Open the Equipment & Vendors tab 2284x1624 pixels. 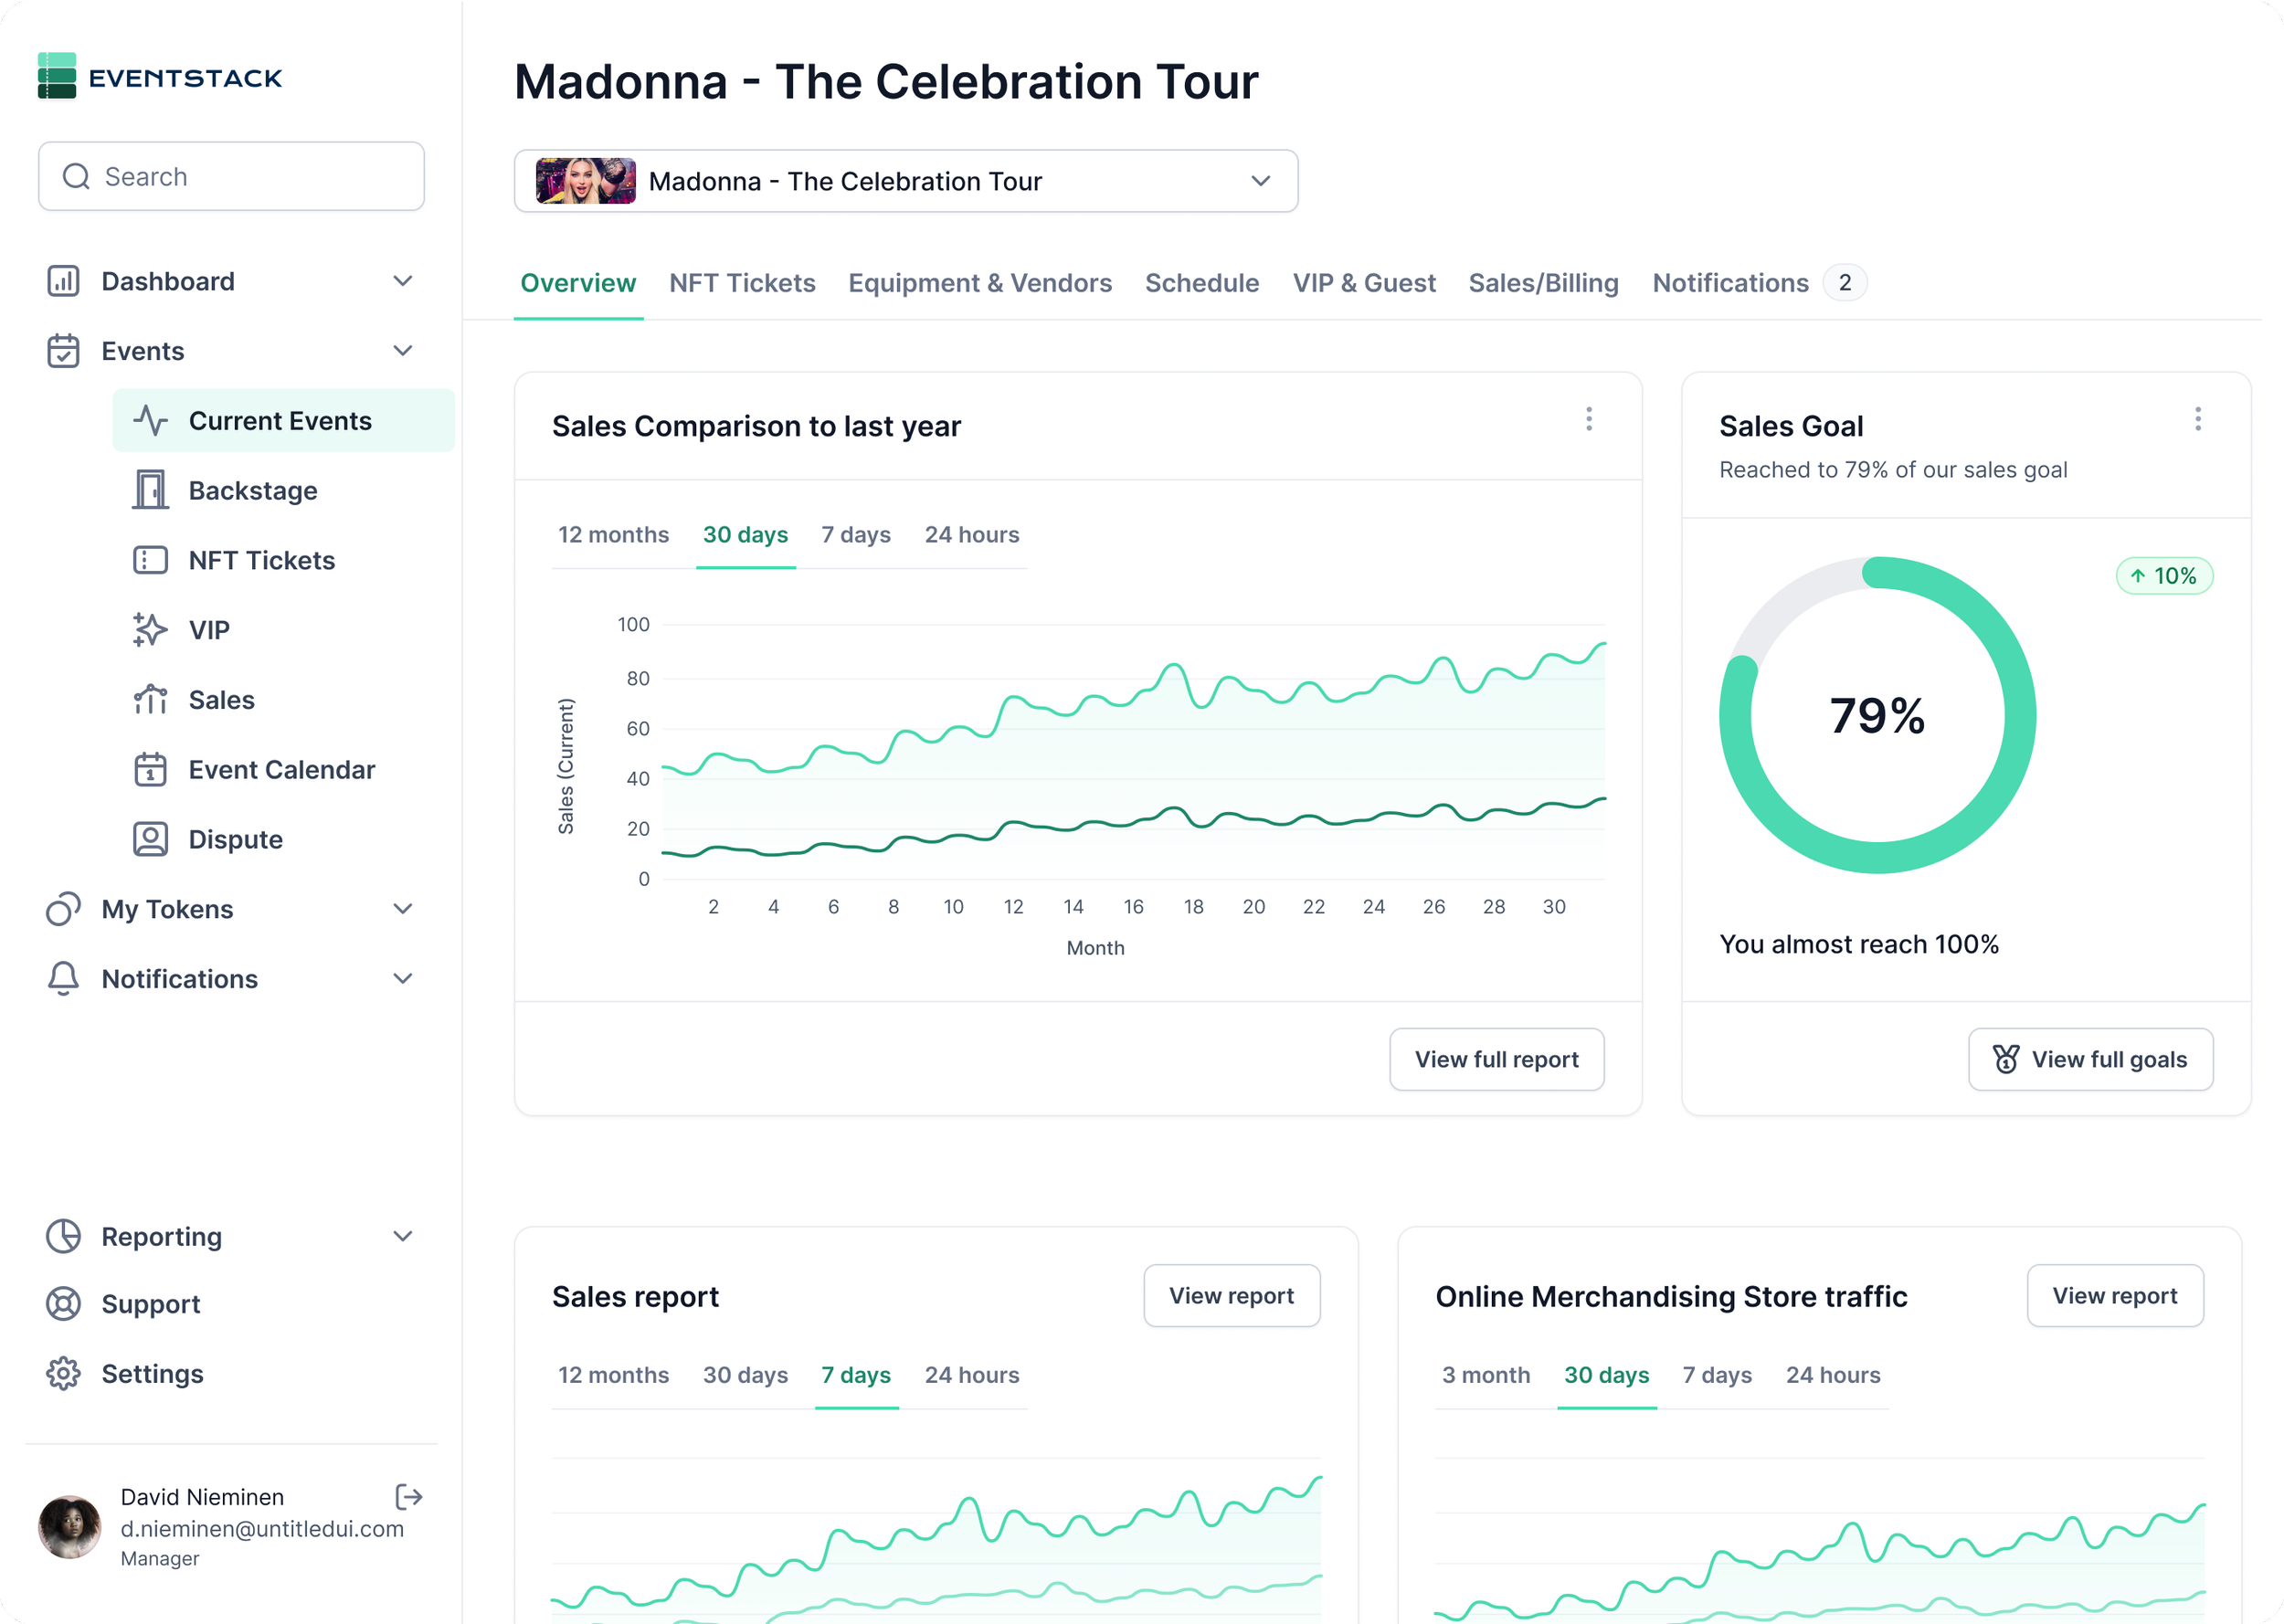point(980,284)
